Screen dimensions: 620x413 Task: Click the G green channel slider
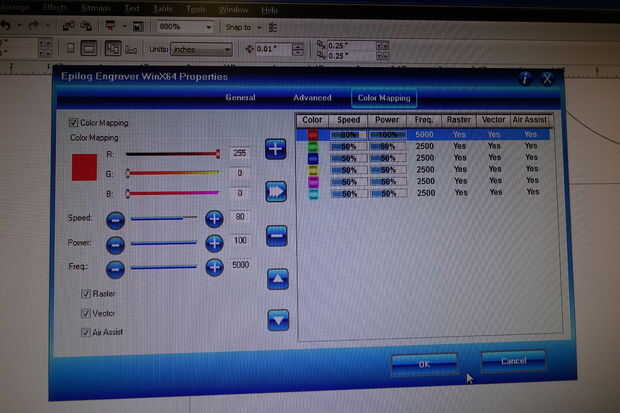pyautogui.click(x=173, y=173)
